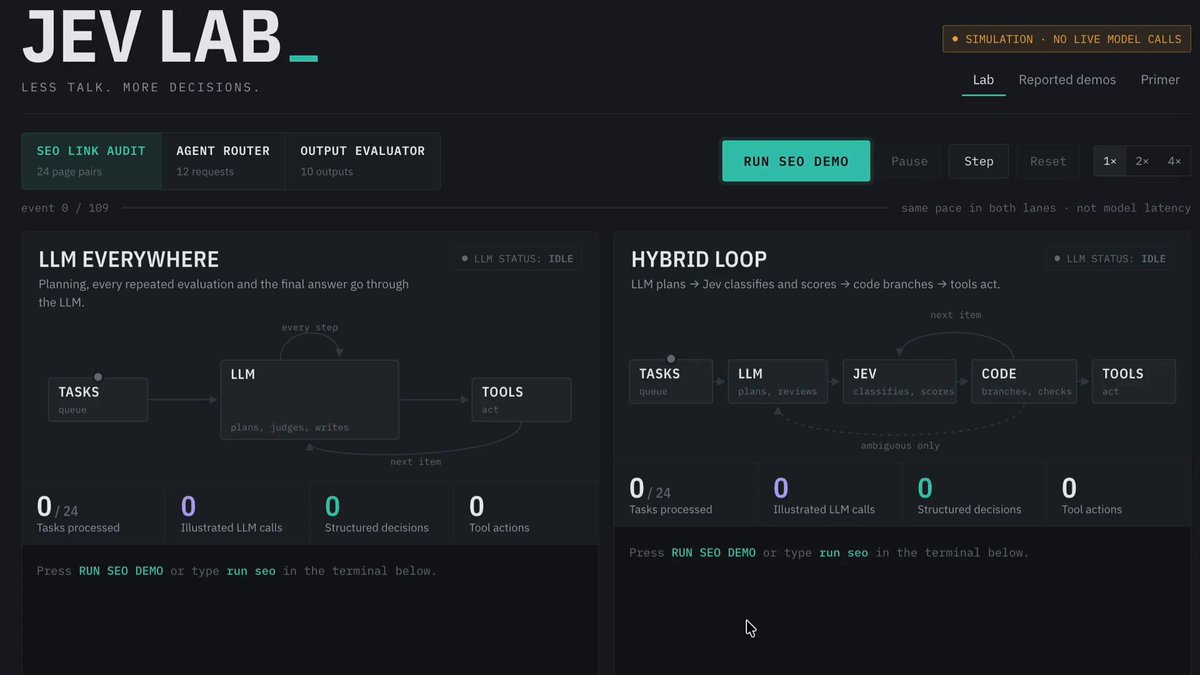1200x675 pixels.
Task: Go to the Lab nav tab
Action: 984,80
